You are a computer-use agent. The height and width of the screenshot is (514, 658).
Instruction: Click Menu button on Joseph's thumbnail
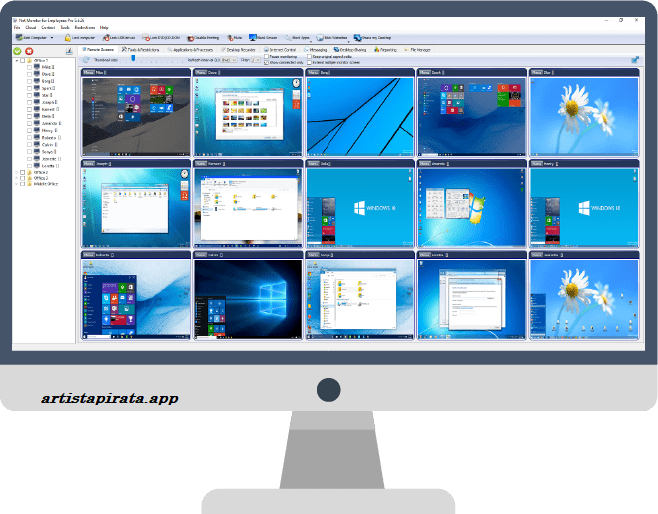[x=89, y=163]
